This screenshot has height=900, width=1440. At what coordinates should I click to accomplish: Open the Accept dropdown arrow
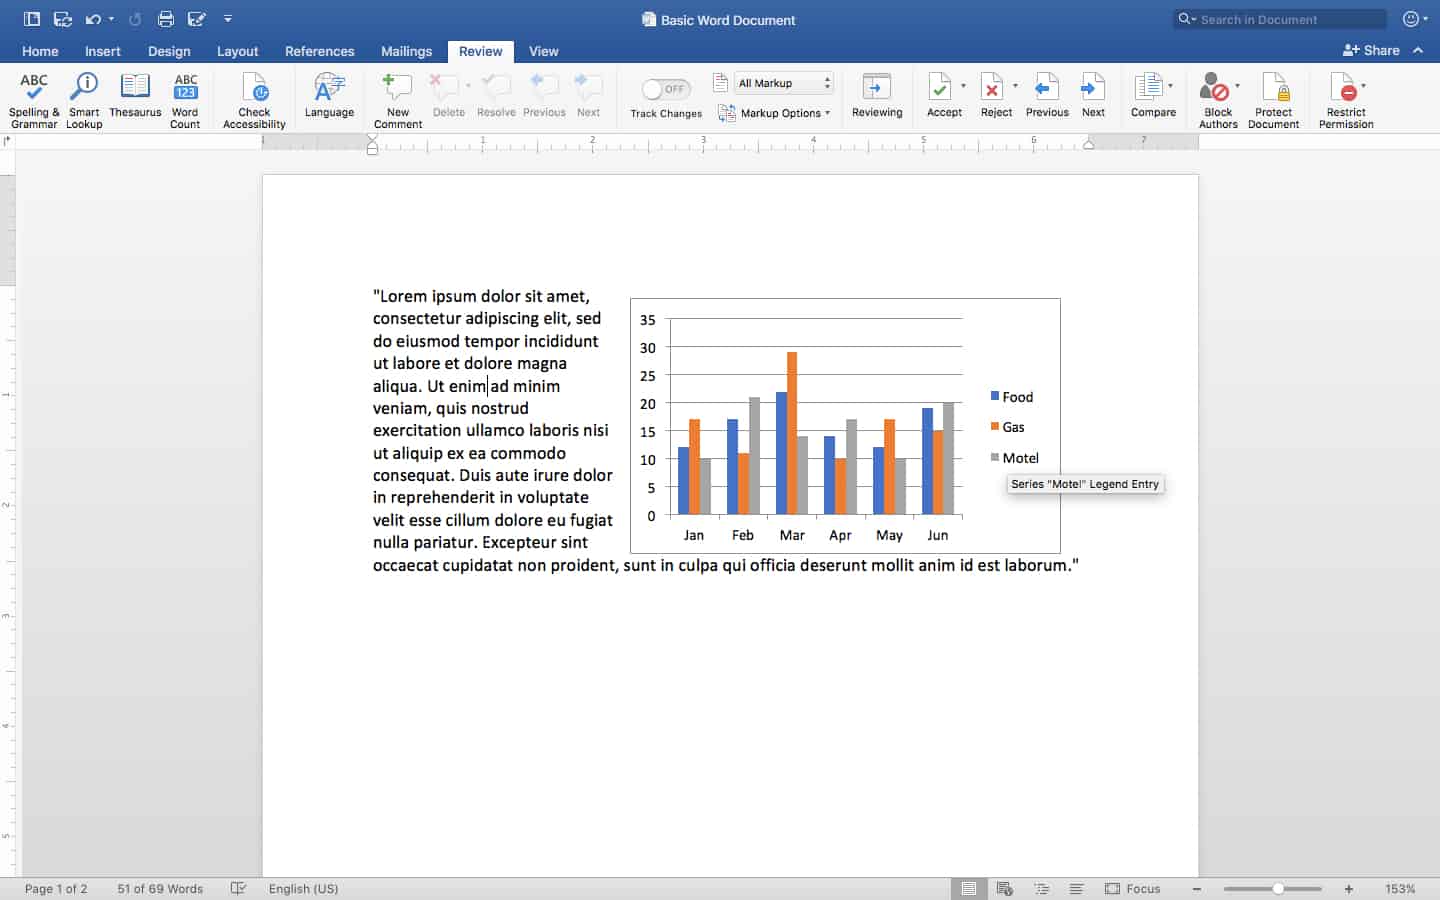(963, 86)
